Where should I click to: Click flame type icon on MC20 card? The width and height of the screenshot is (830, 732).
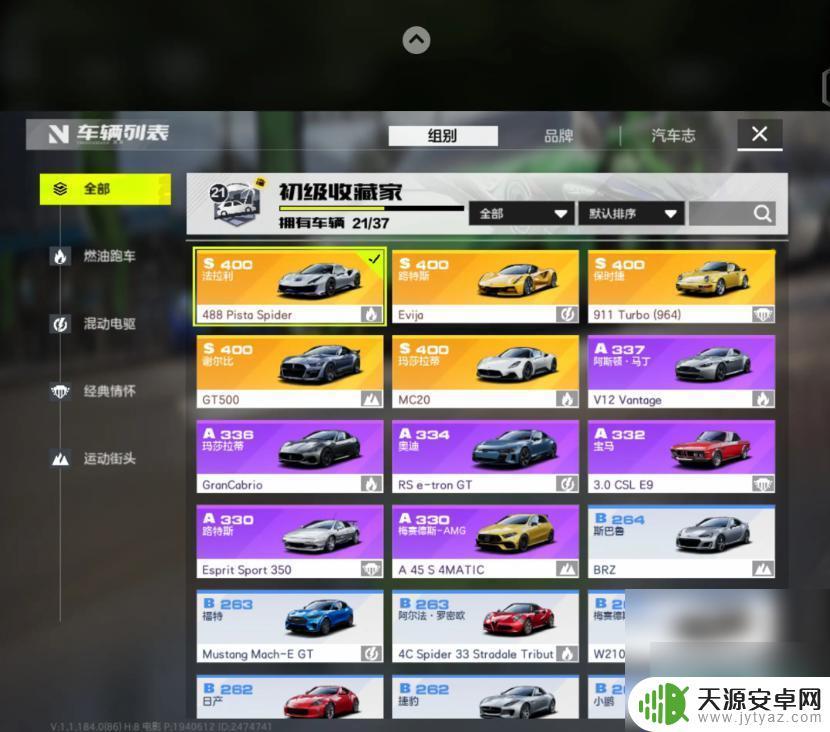point(567,399)
